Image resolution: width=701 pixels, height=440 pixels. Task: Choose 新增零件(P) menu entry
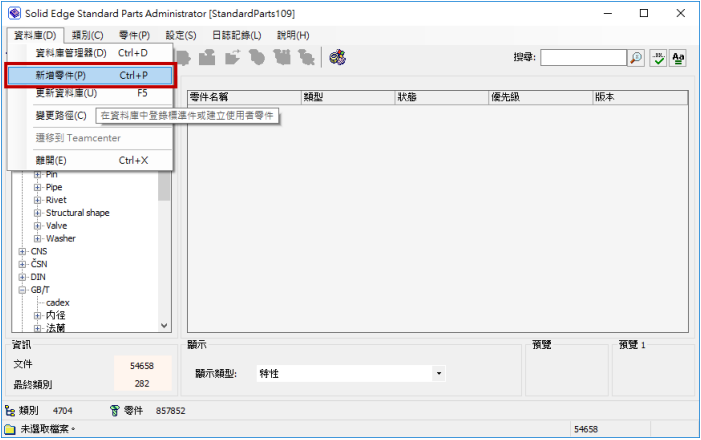90,76
